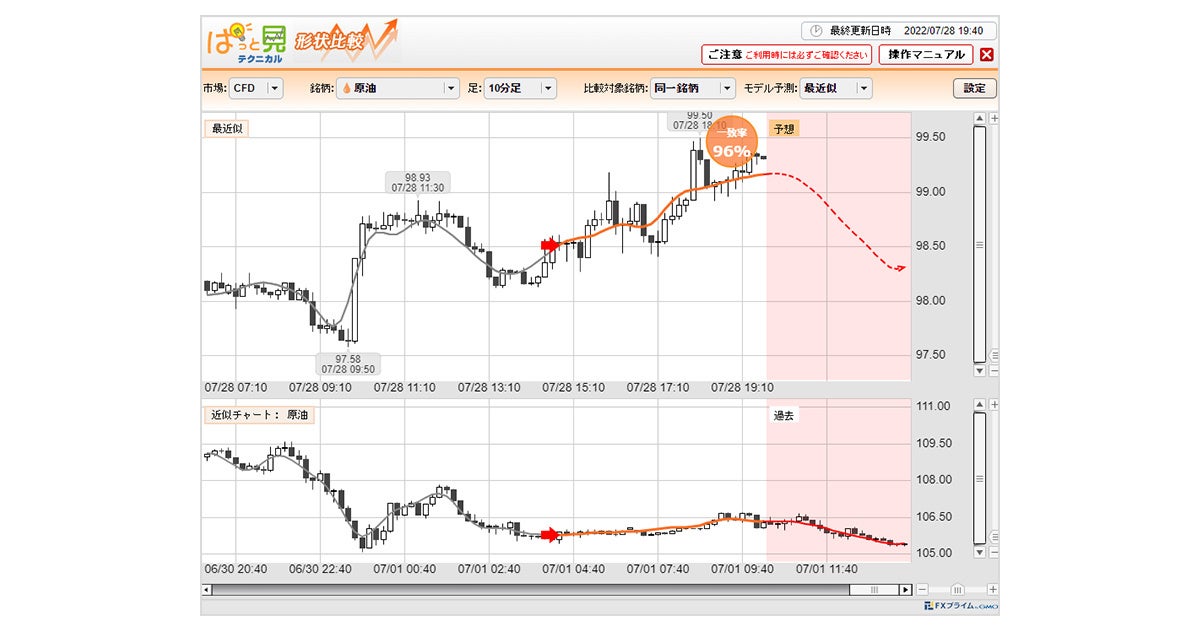Zoom in upper chart vertically with plus
This screenshot has height=630, width=1200.
pyautogui.click(x=994, y=118)
